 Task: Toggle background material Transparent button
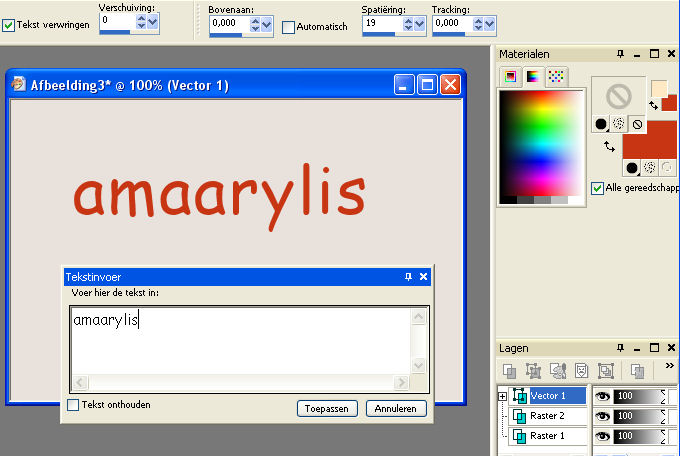pos(667,167)
